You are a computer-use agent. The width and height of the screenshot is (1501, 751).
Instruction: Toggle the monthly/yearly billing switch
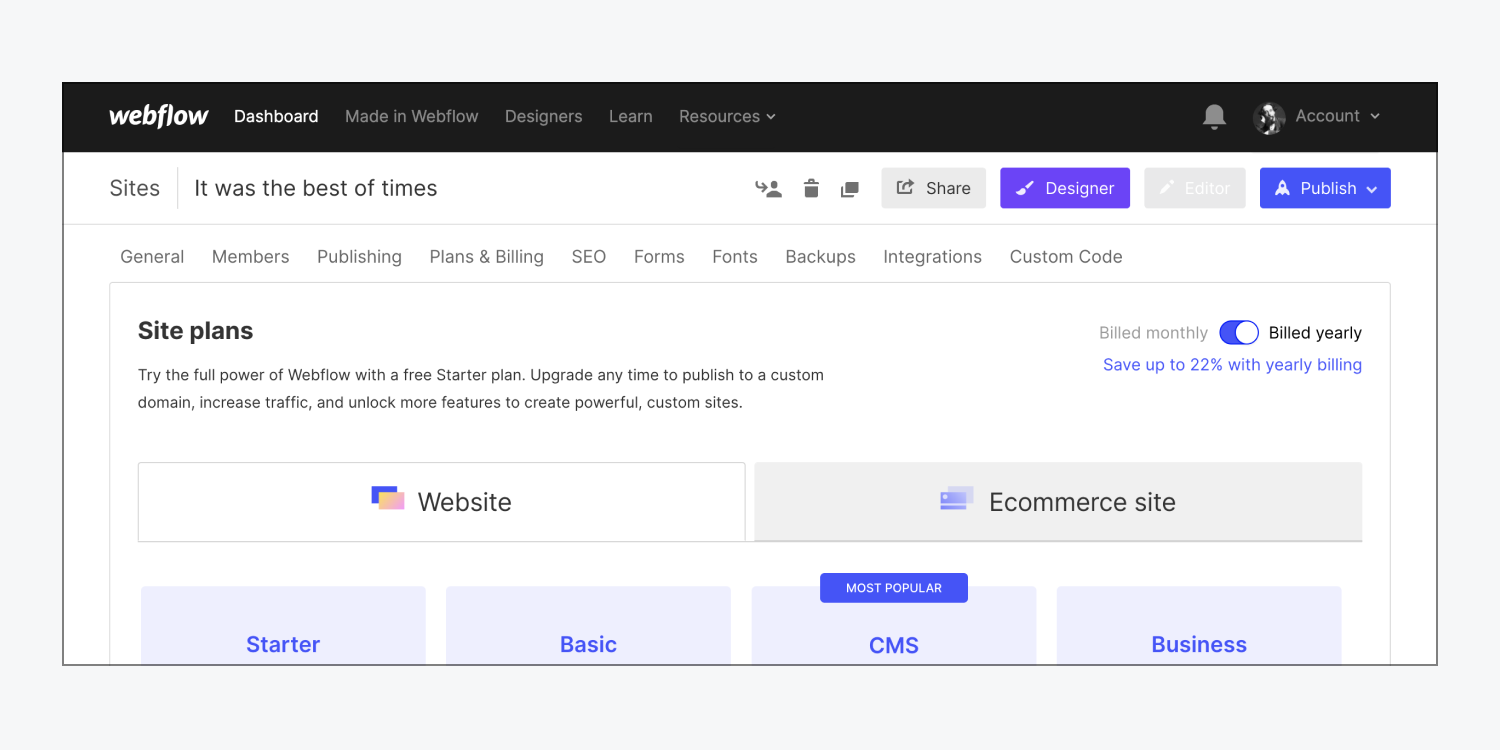[x=1239, y=333]
